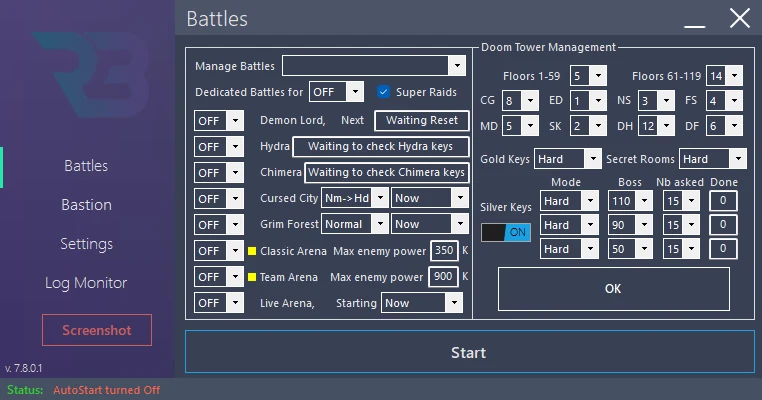762x400 pixels.
Task: Open Grim Forest Normal difficulty dropdown
Action: tap(355, 224)
